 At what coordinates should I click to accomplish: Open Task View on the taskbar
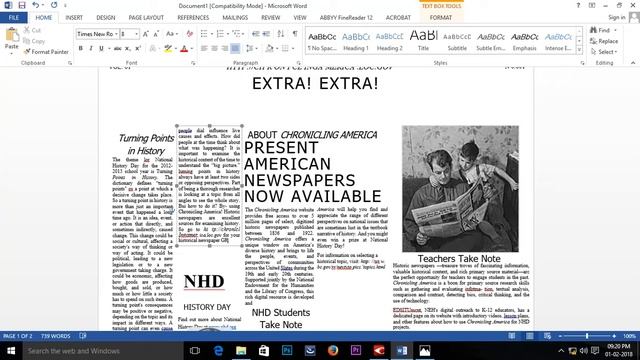point(195,351)
